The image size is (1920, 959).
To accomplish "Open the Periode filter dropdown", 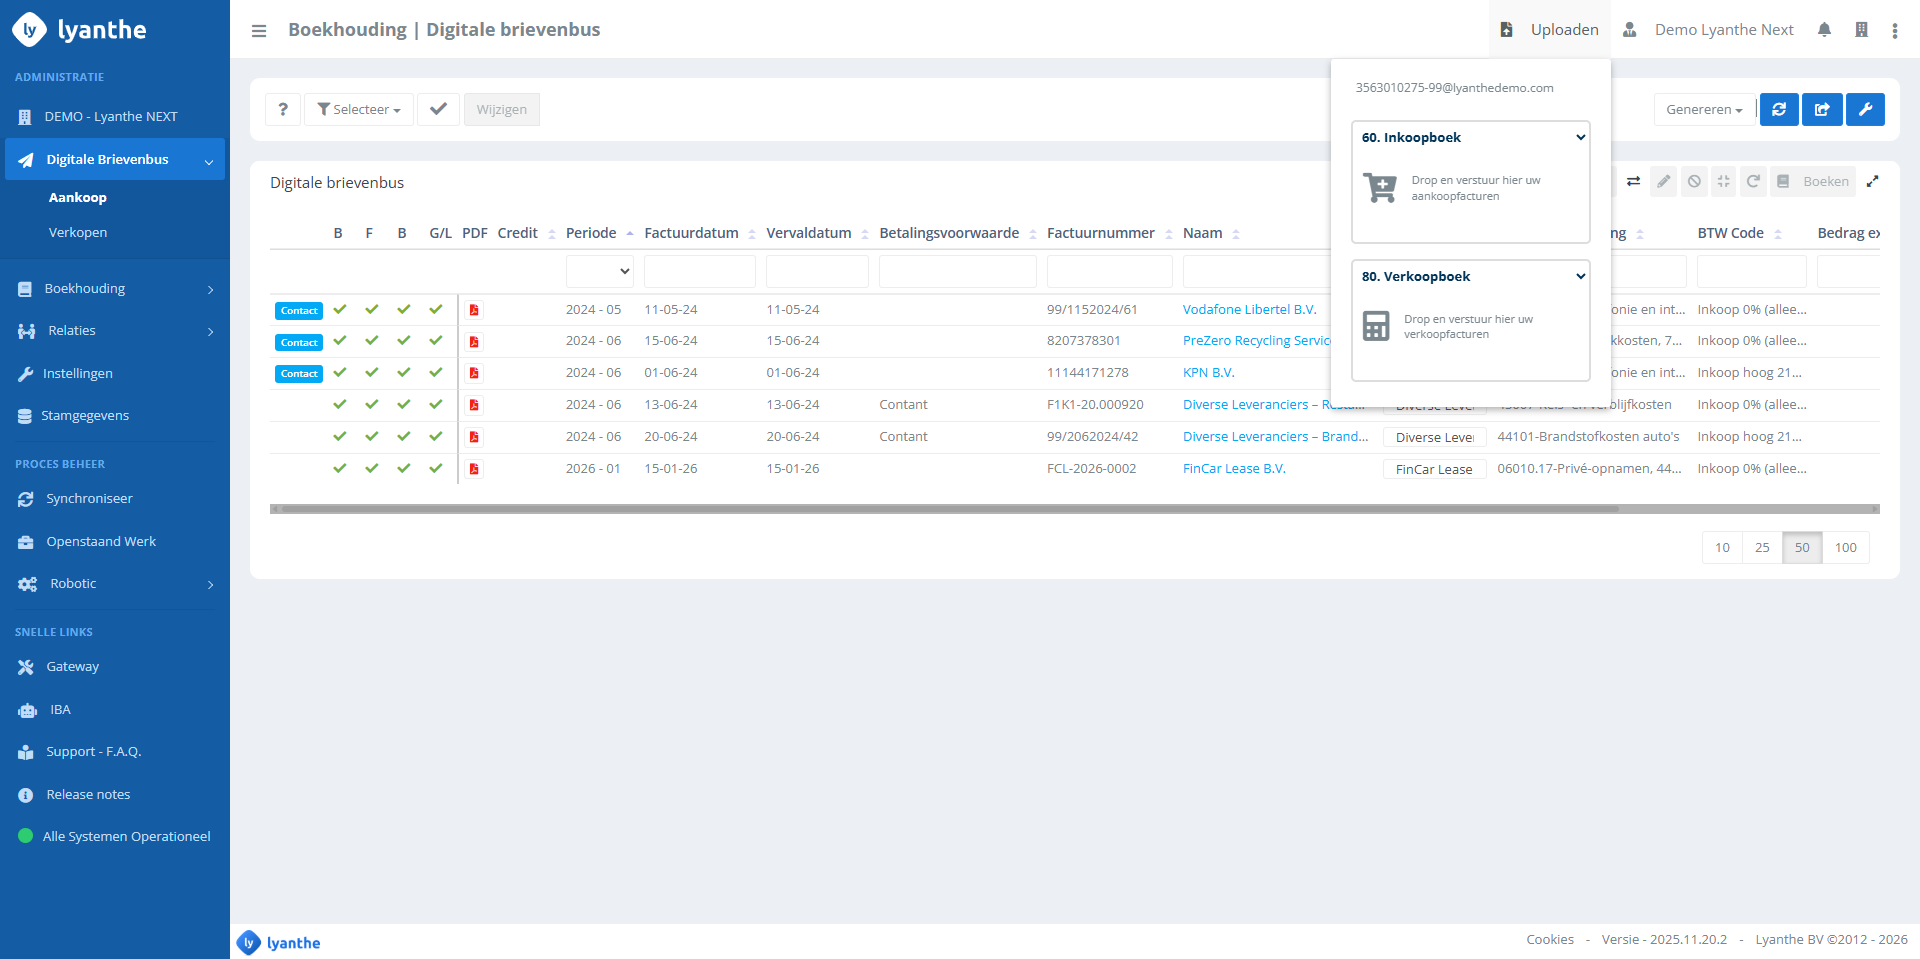I will pyautogui.click(x=600, y=272).
